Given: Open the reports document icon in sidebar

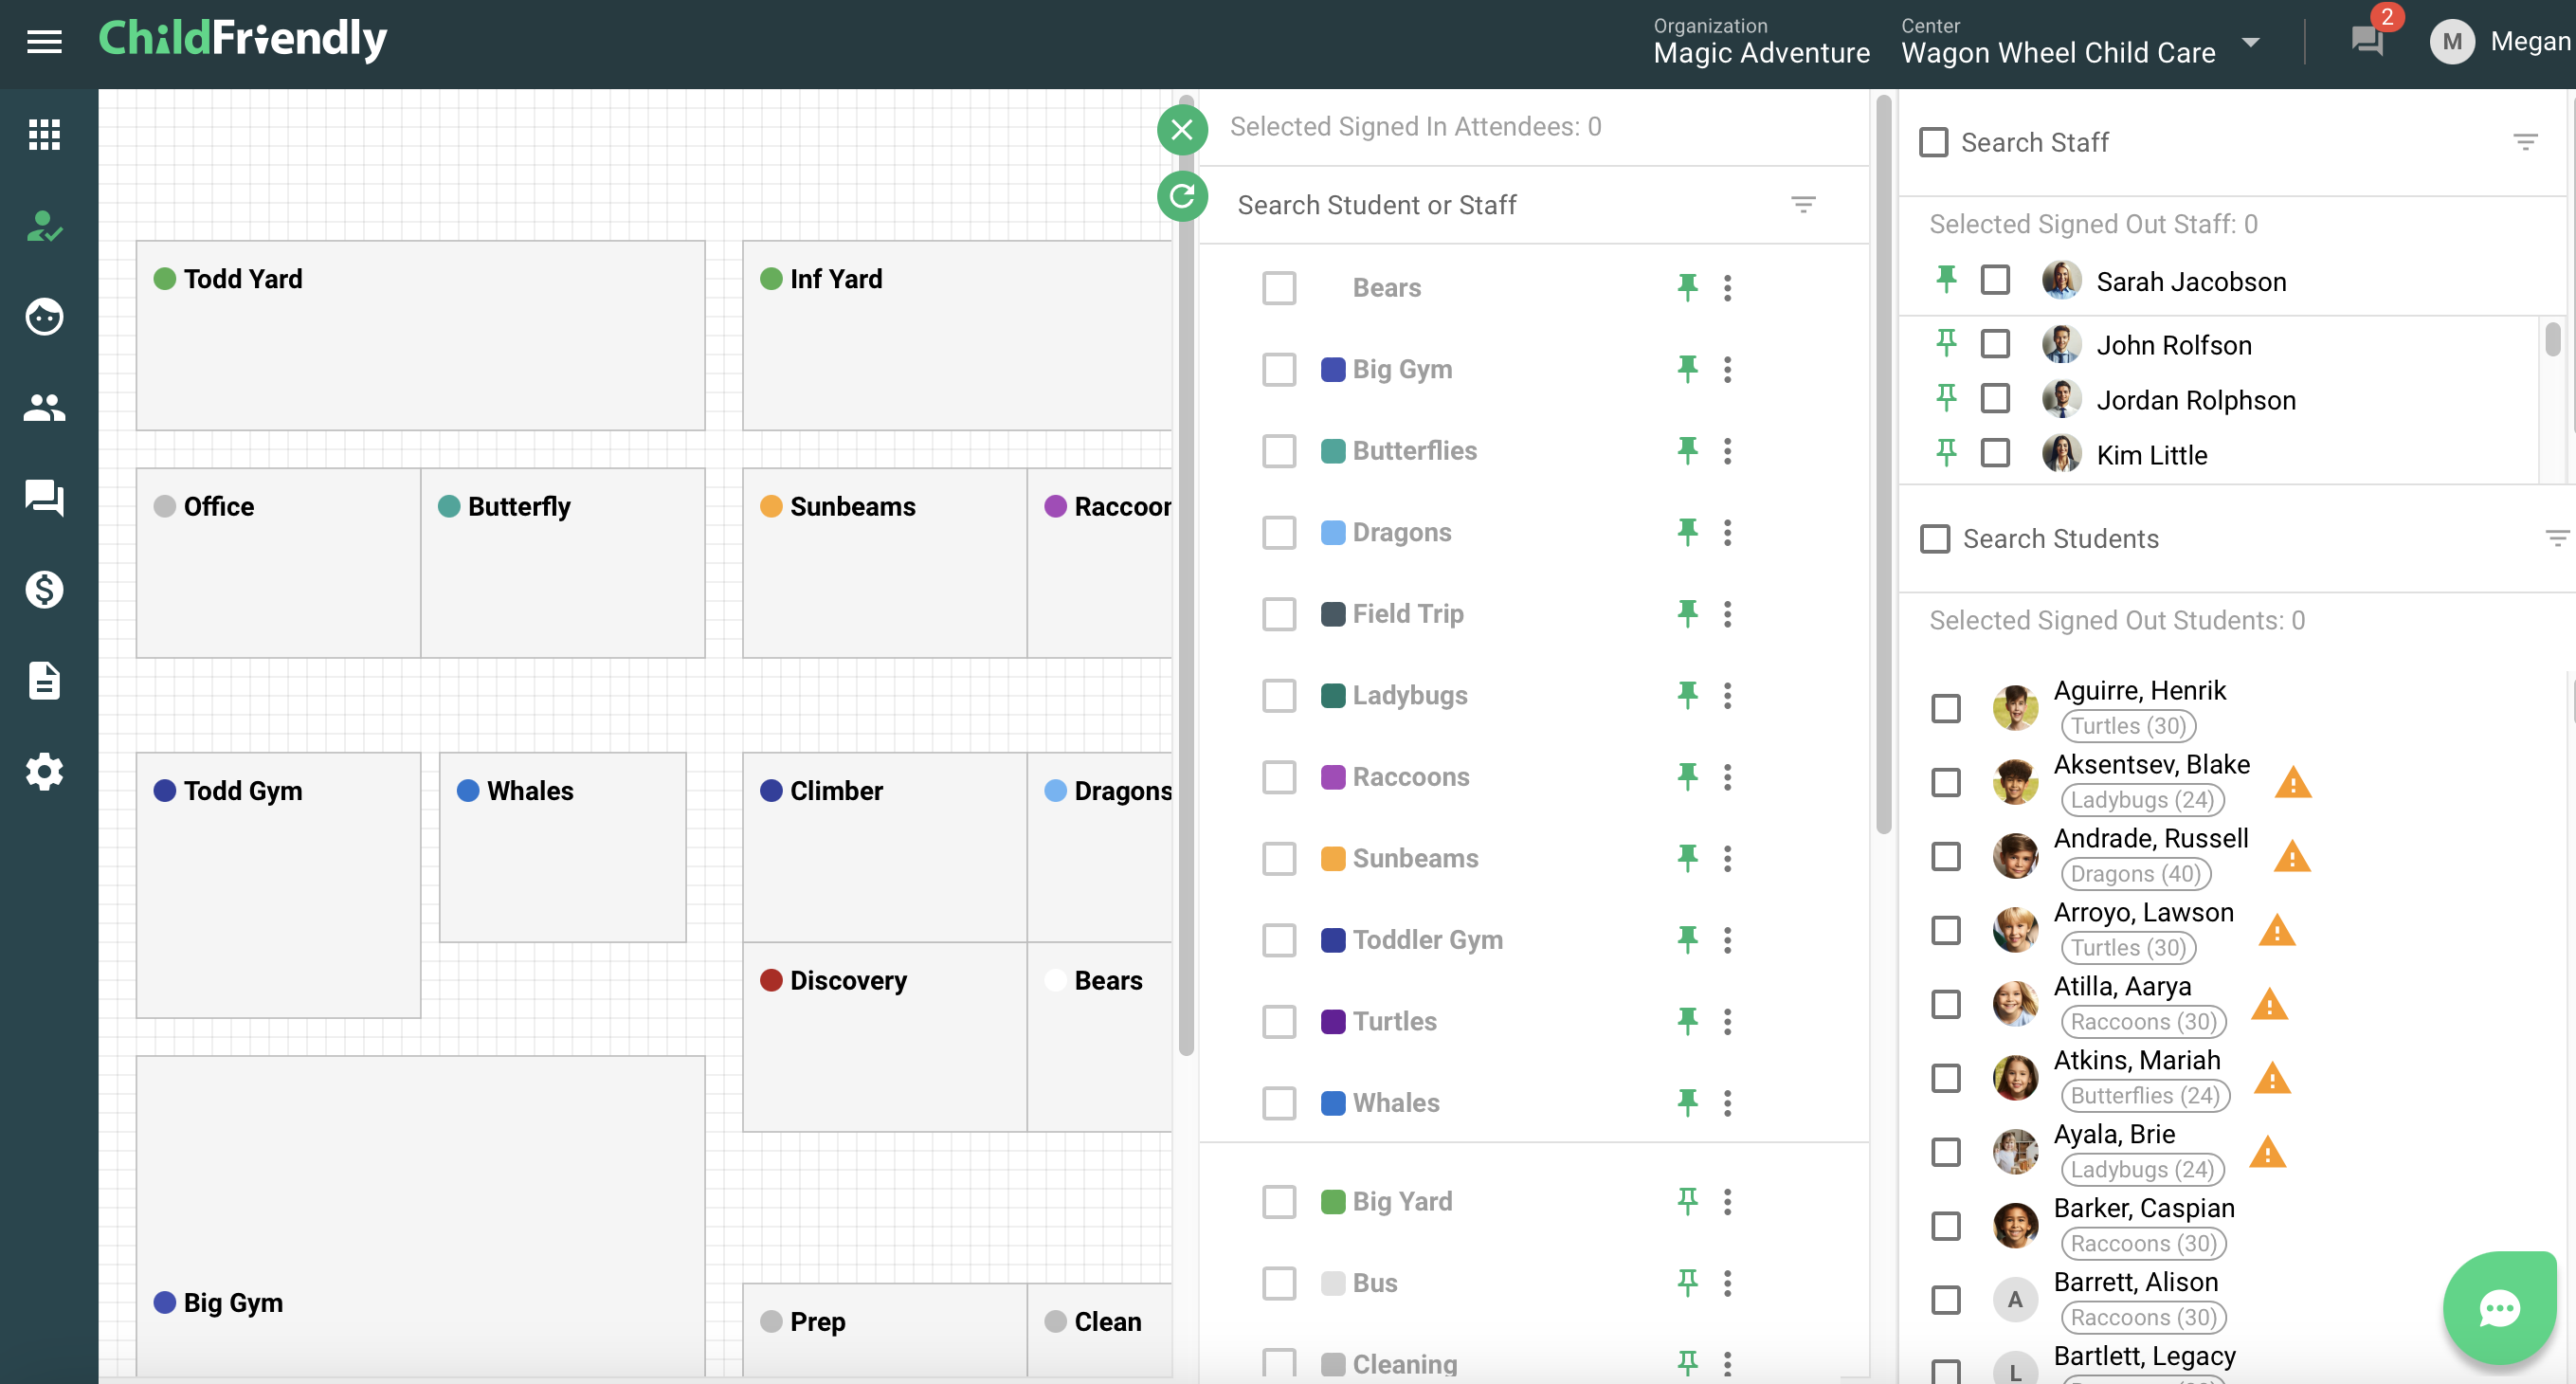Looking at the screenshot, I should (x=44, y=681).
